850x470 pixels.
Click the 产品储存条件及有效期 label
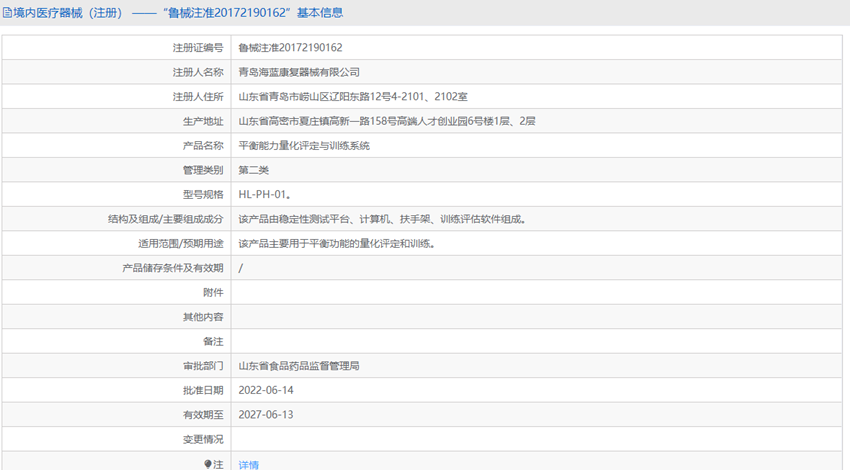(x=173, y=268)
